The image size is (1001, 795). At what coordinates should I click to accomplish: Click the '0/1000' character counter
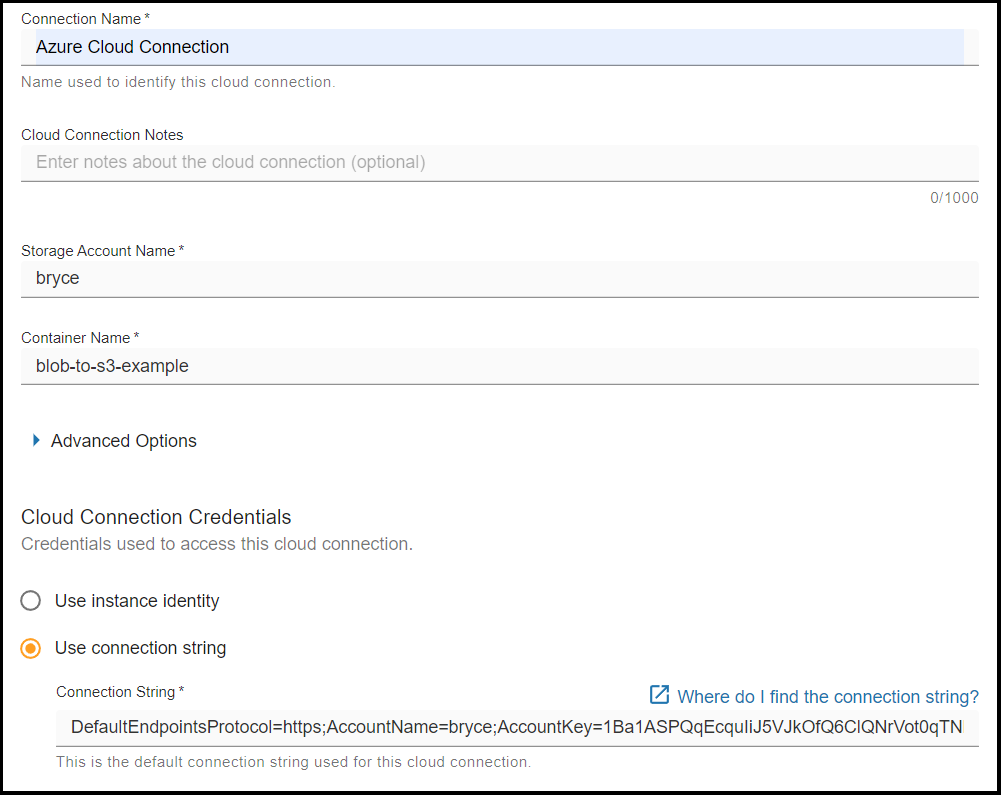click(954, 198)
